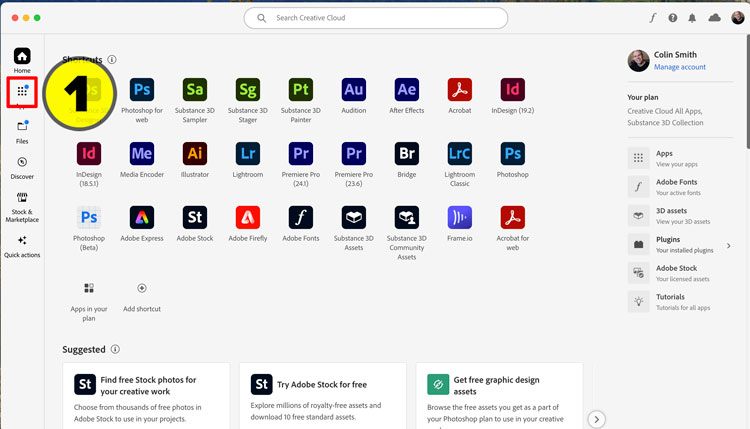Open Apps in your plan
This screenshot has height=429, width=750.
pos(89,300)
